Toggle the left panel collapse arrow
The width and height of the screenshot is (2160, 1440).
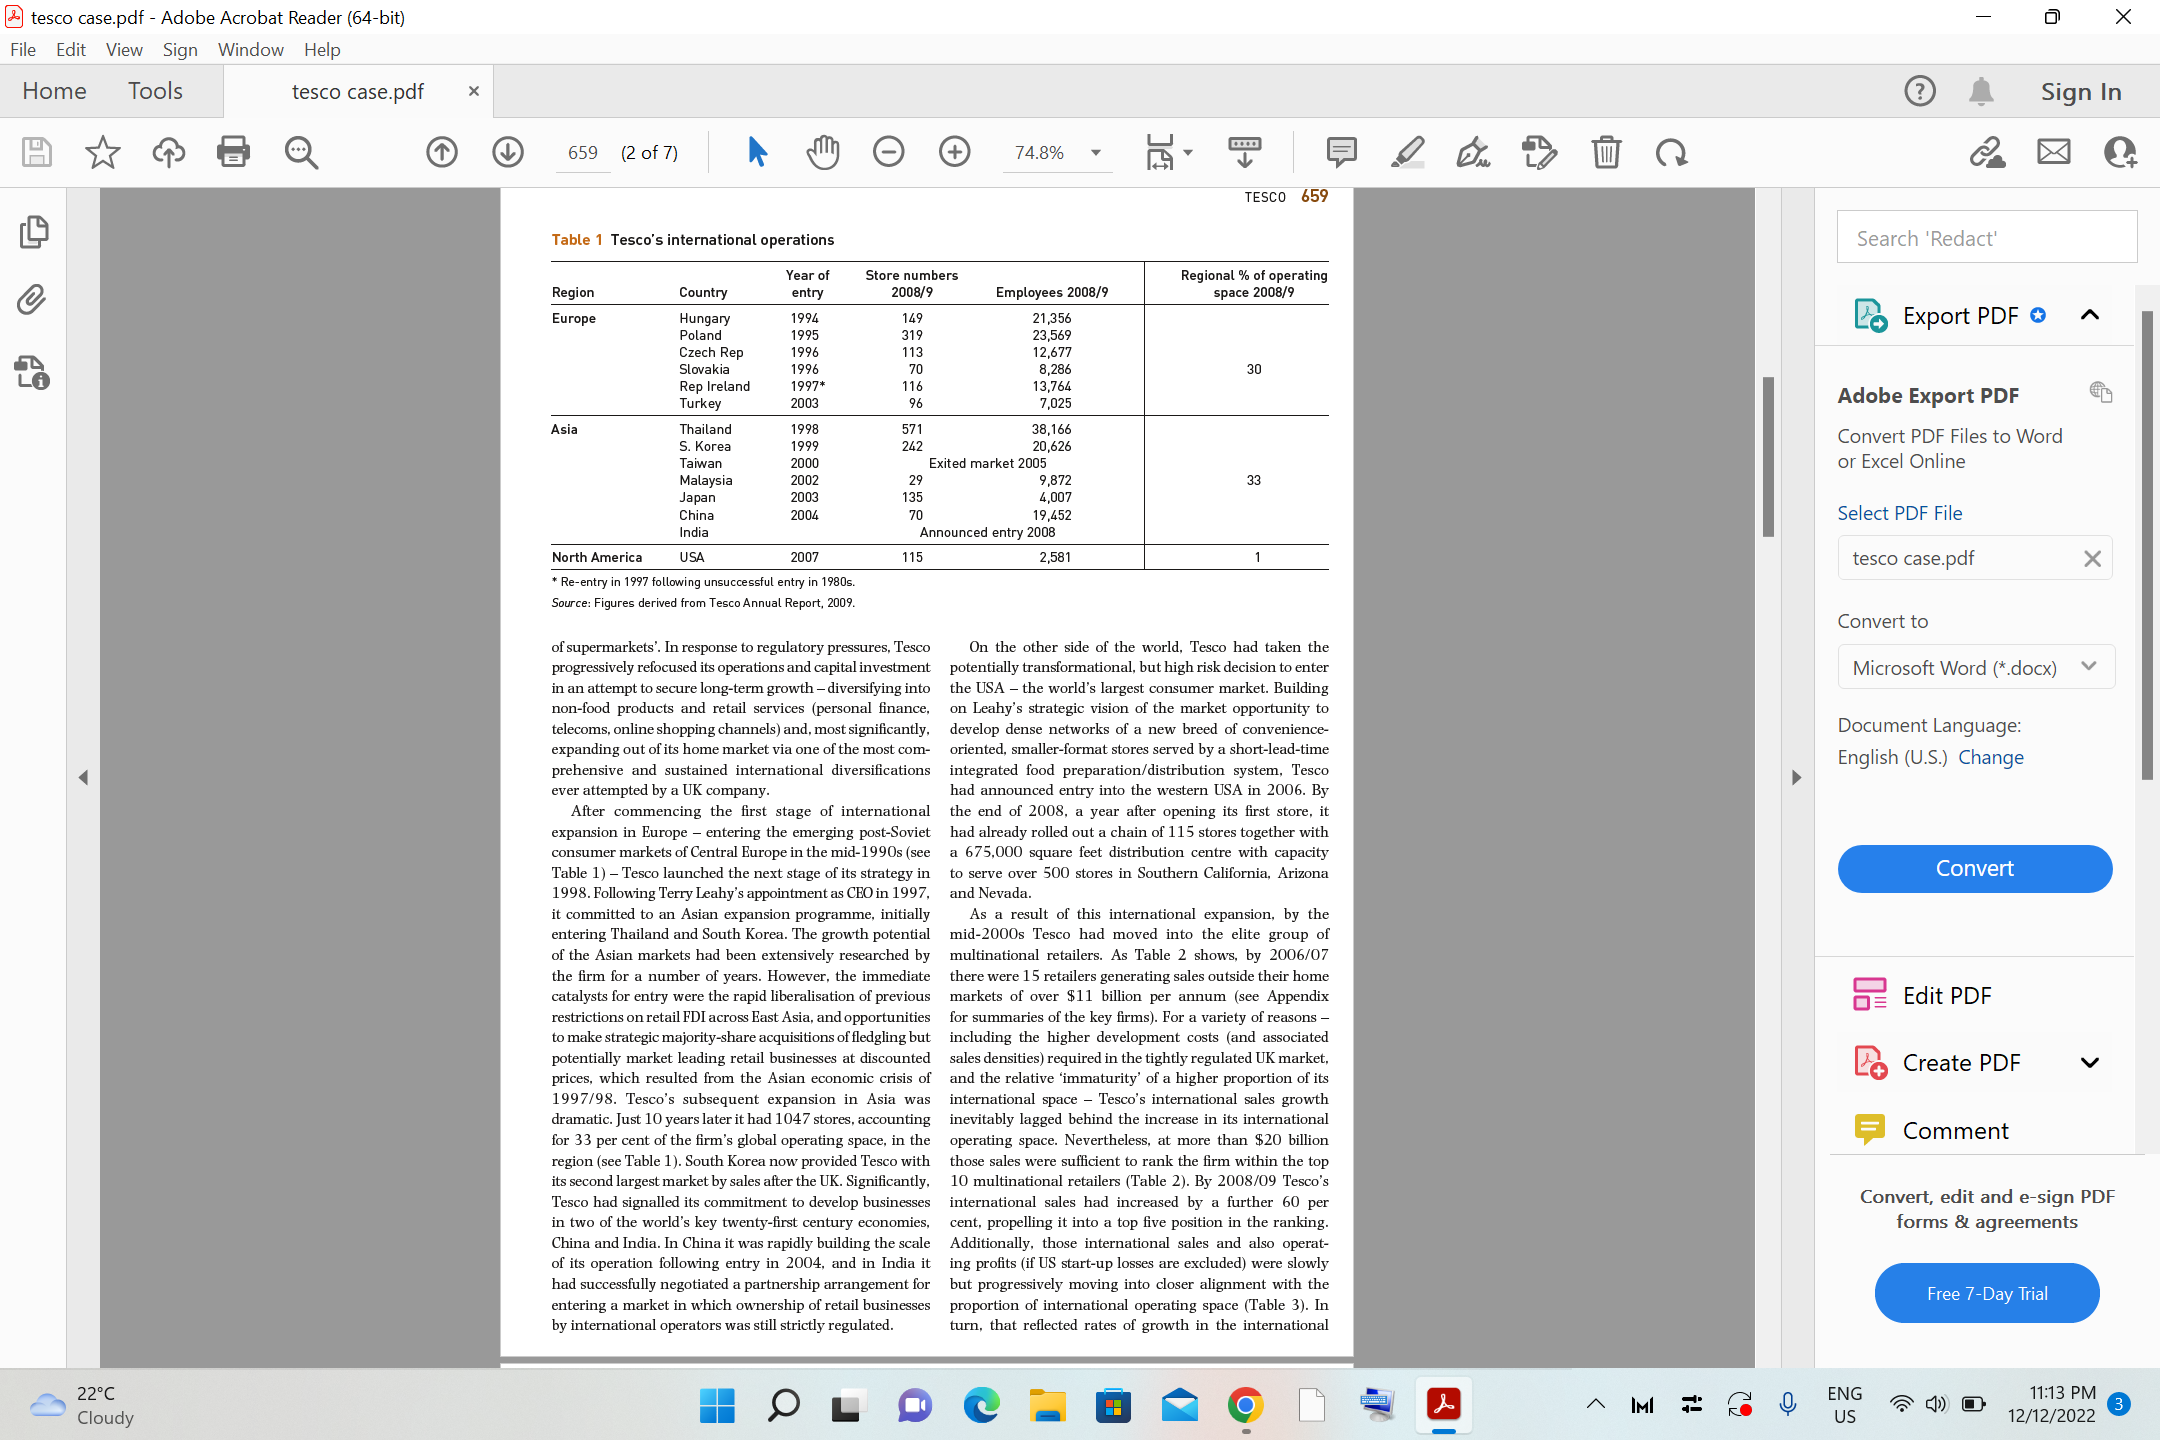(x=84, y=778)
